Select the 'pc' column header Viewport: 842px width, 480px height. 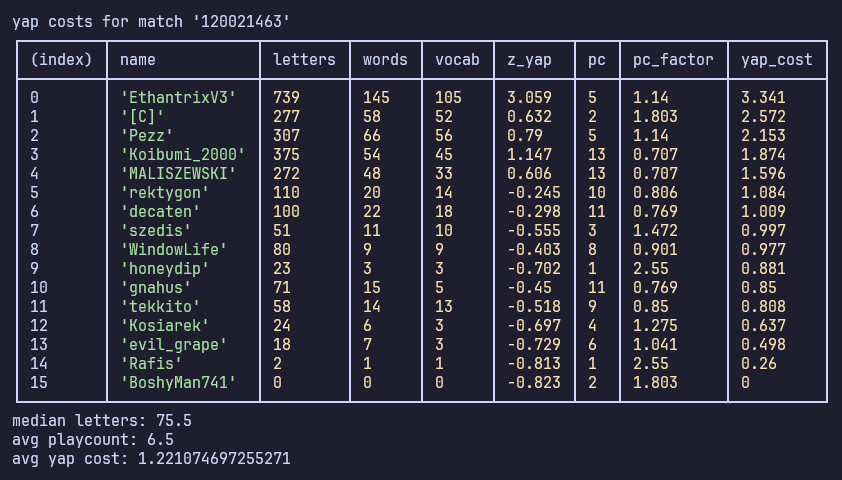tap(597, 61)
